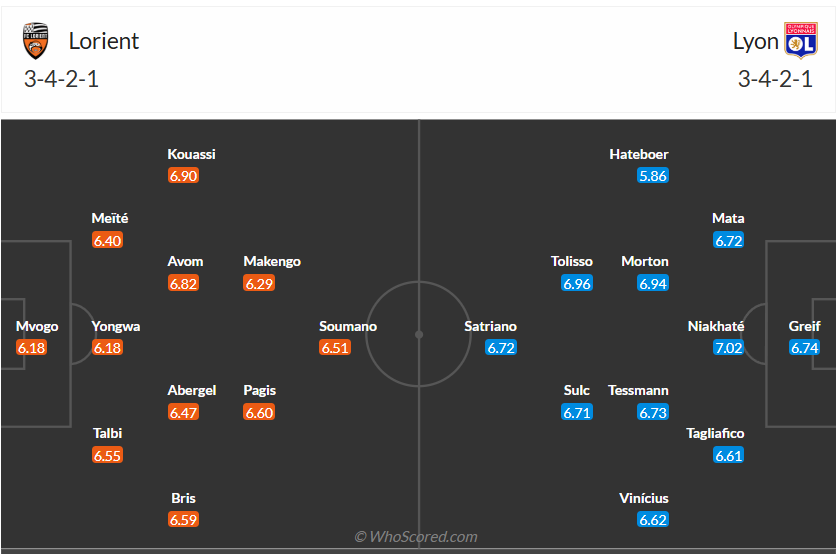Open Tolisso's player name link

point(572,261)
